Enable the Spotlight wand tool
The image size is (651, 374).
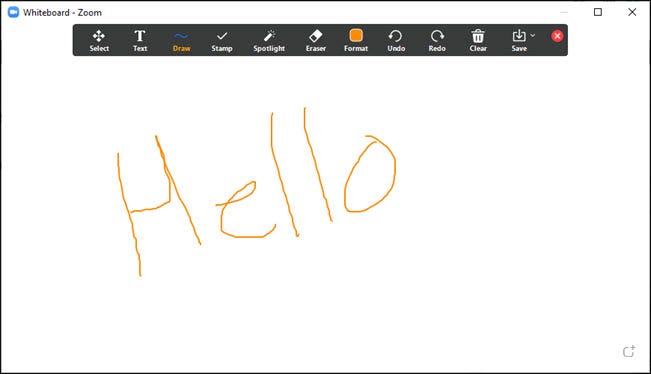269,41
